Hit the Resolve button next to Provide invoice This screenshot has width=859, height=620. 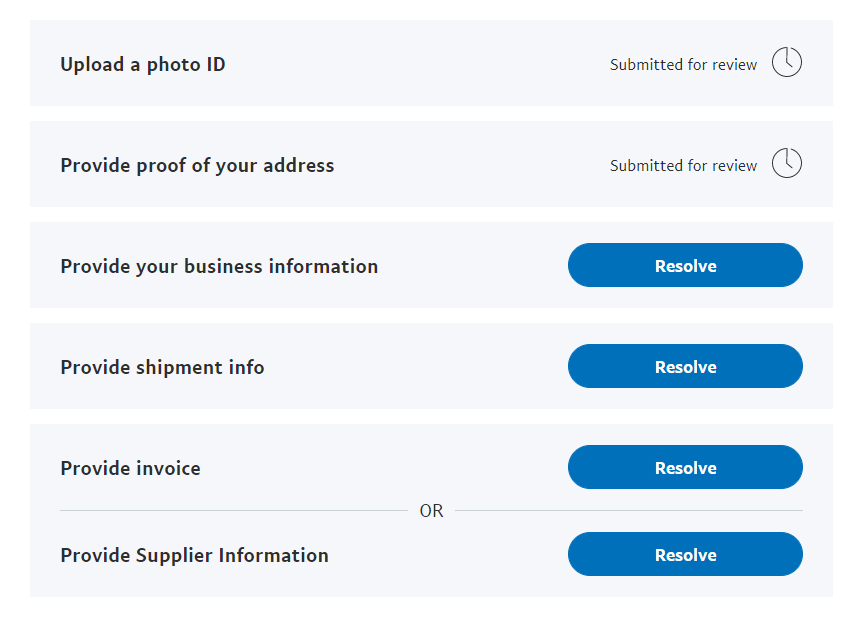click(685, 468)
